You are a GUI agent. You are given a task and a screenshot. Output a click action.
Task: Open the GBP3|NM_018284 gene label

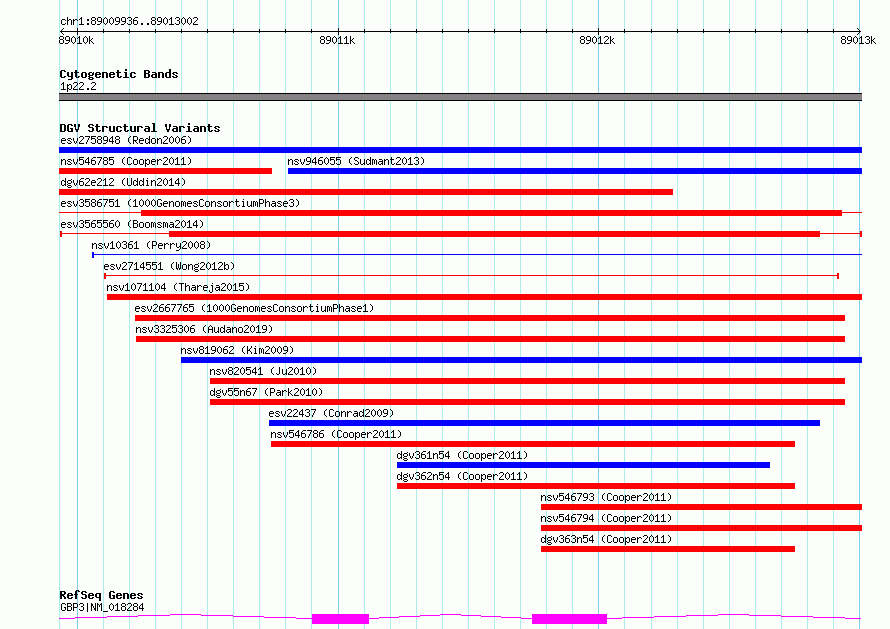tap(102, 607)
